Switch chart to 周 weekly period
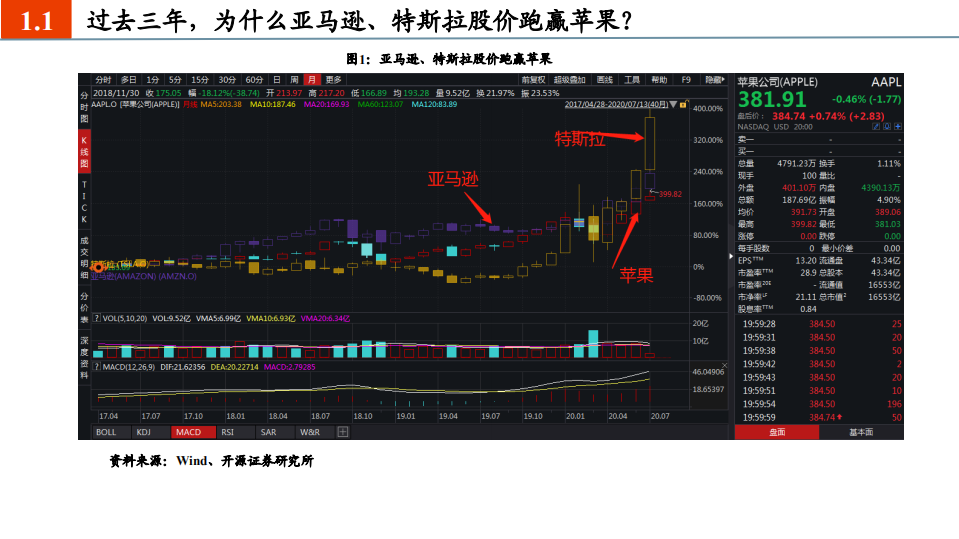Viewport: 959px width, 539px height. pos(294,80)
